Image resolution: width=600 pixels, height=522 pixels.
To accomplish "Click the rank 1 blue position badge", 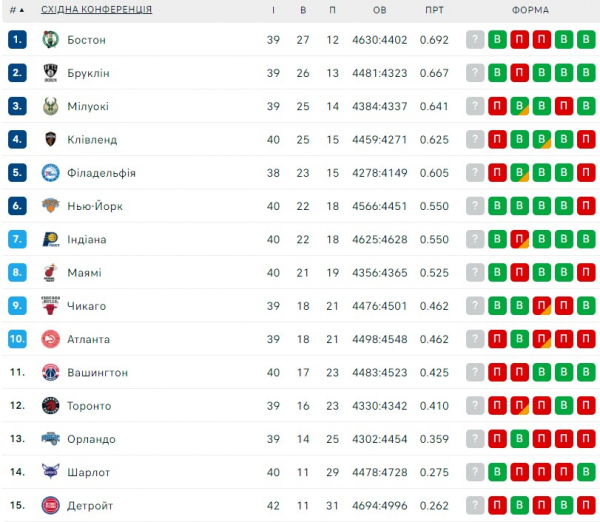I will (x=17, y=40).
